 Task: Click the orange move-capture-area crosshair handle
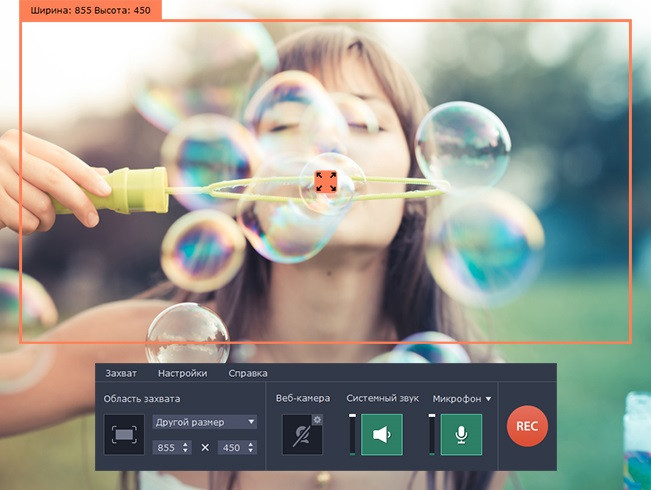(x=326, y=181)
